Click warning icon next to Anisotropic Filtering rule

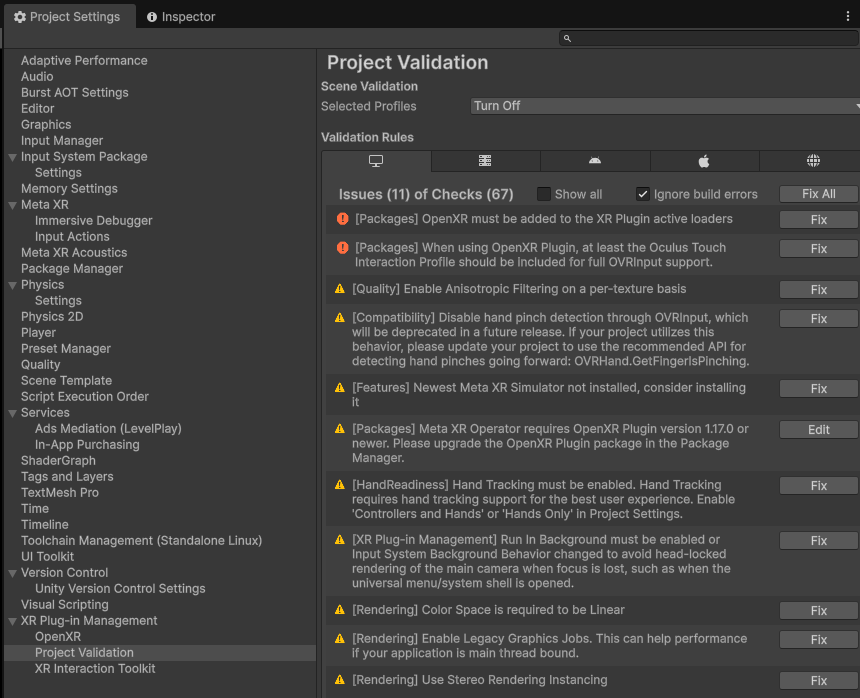340,289
